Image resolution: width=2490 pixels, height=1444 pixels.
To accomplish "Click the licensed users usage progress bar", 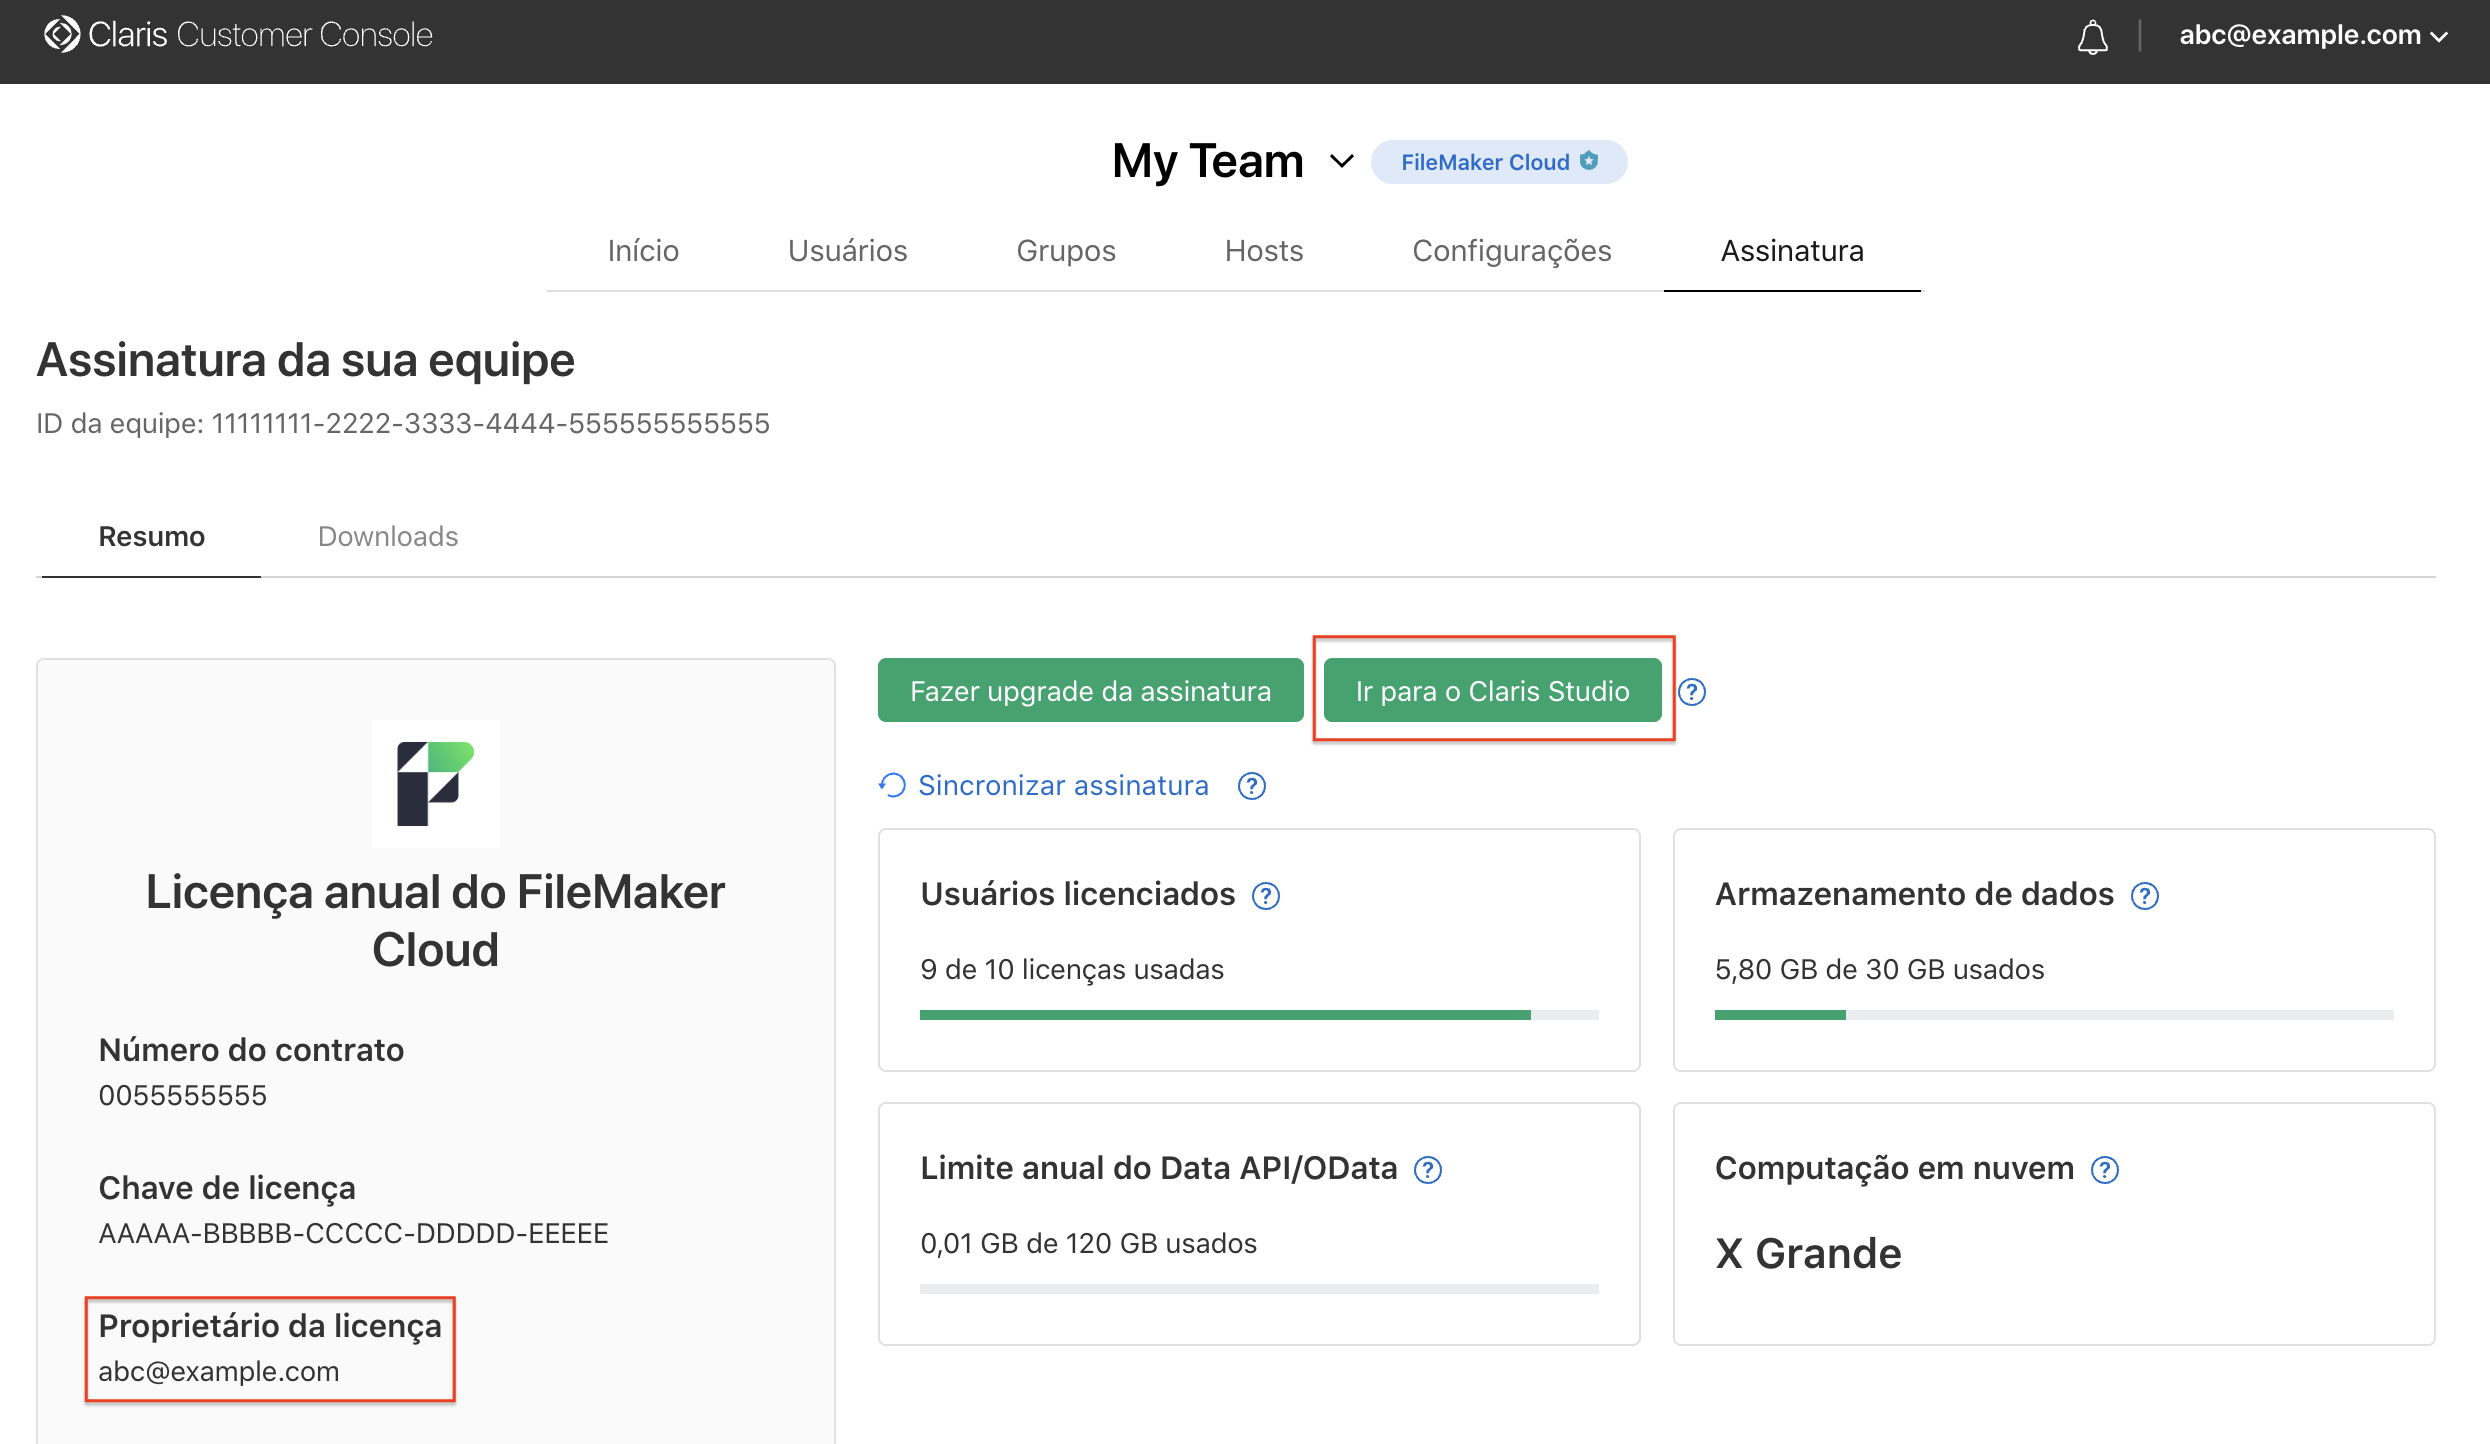I will pos(1258,1015).
